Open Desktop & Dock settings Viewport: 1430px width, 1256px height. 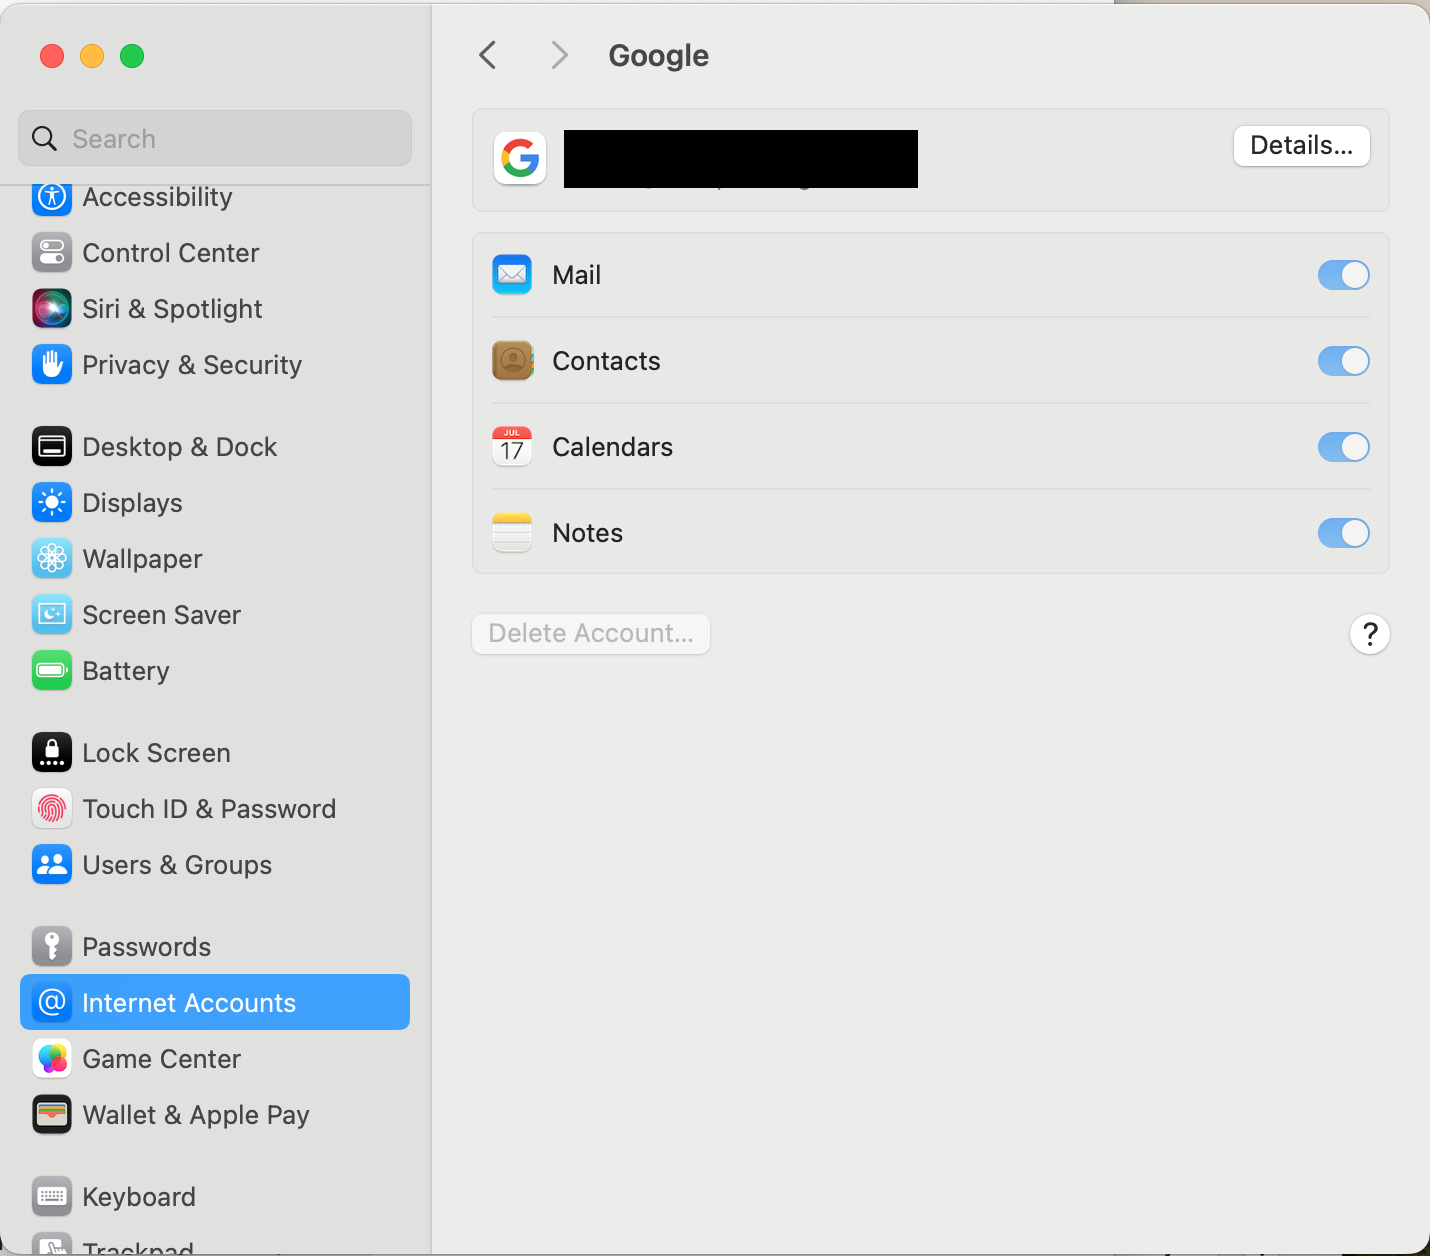215,447
